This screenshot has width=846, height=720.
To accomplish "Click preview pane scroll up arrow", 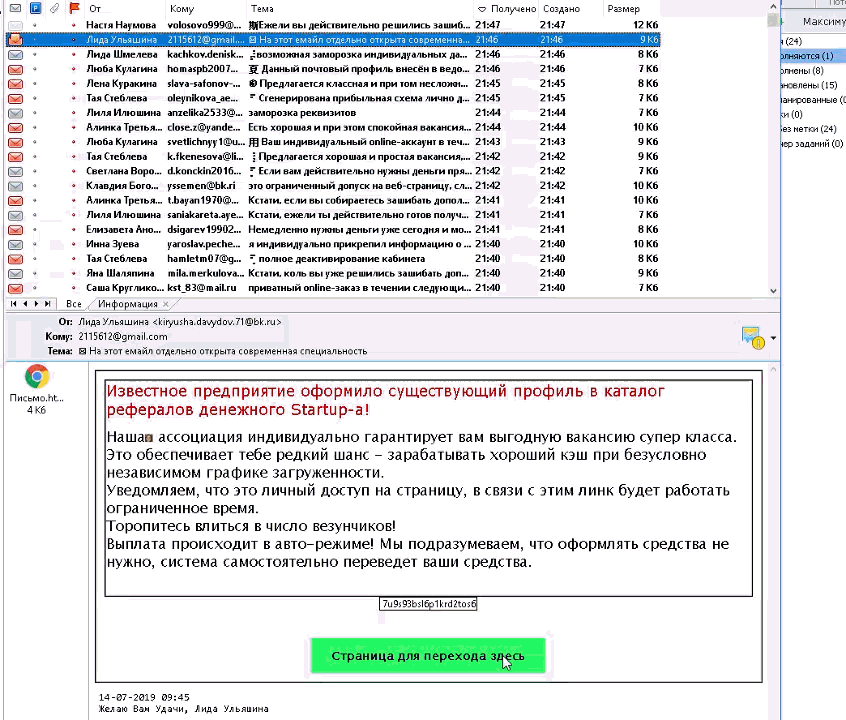I will (773, 370).
